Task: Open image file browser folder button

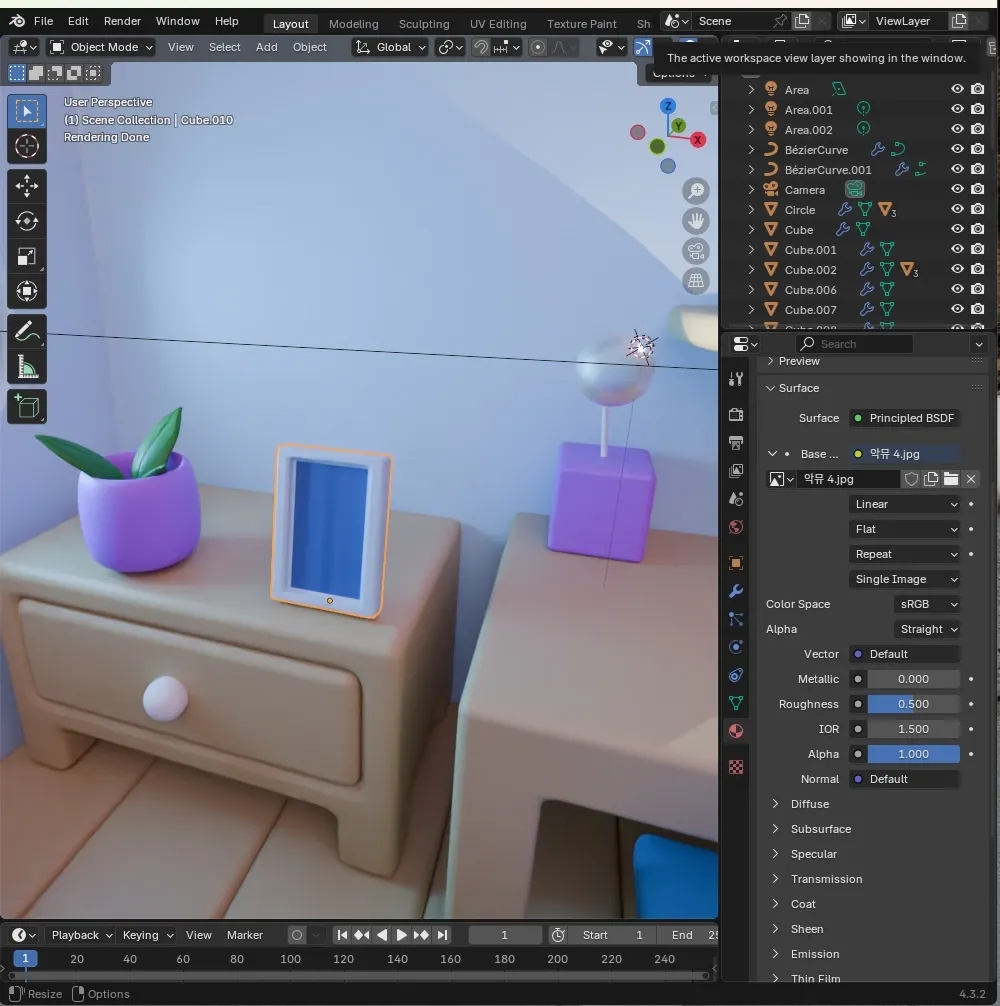Action: [x=951, y=479]
